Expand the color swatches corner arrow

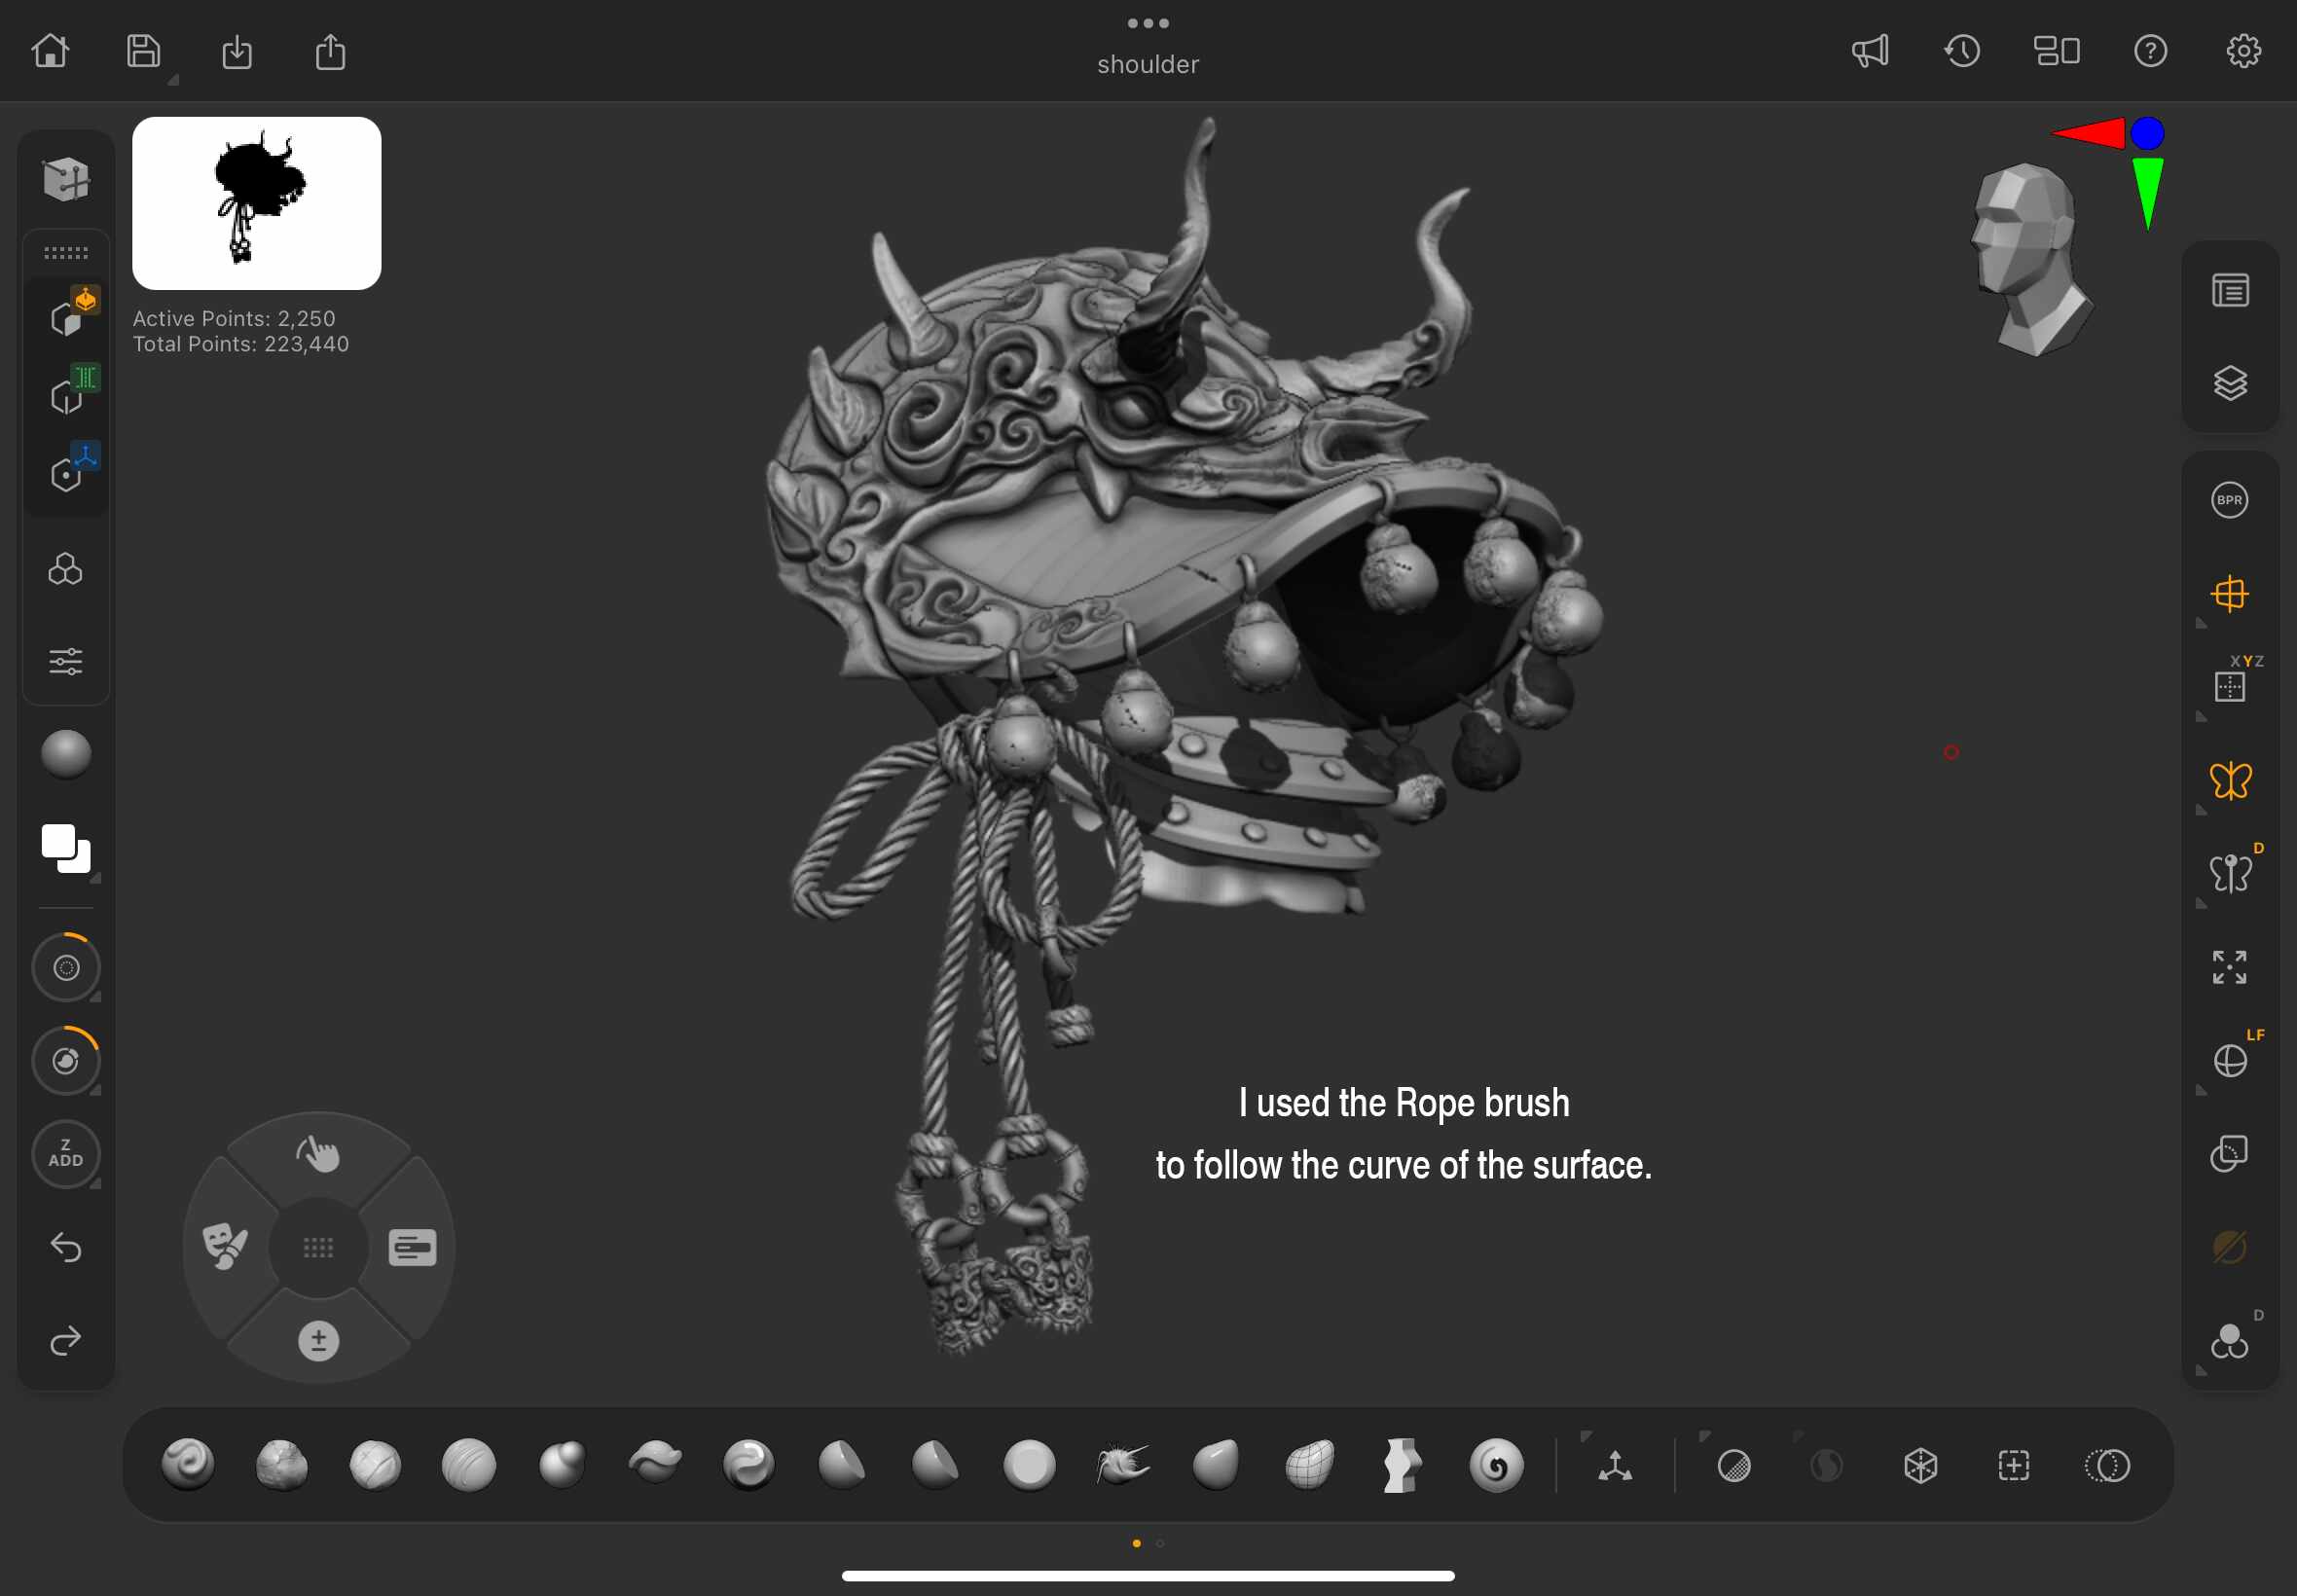coord(95,878)
